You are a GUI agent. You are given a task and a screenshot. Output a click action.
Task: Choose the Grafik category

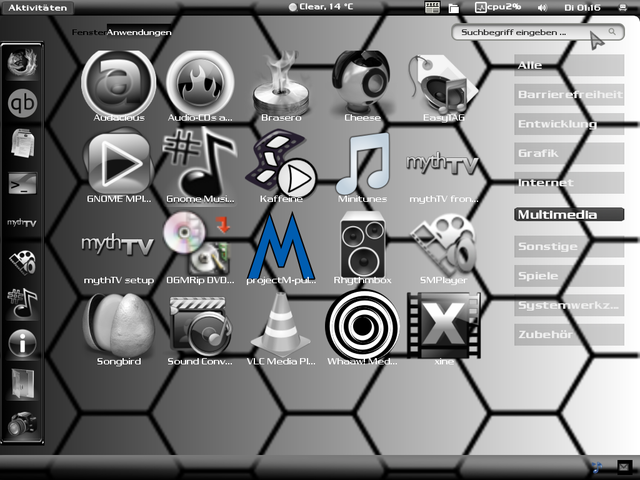569,153
